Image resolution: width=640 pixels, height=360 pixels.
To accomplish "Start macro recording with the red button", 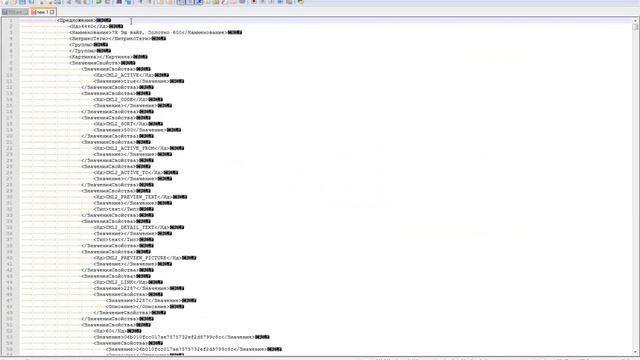I will (x=253, y=2).
